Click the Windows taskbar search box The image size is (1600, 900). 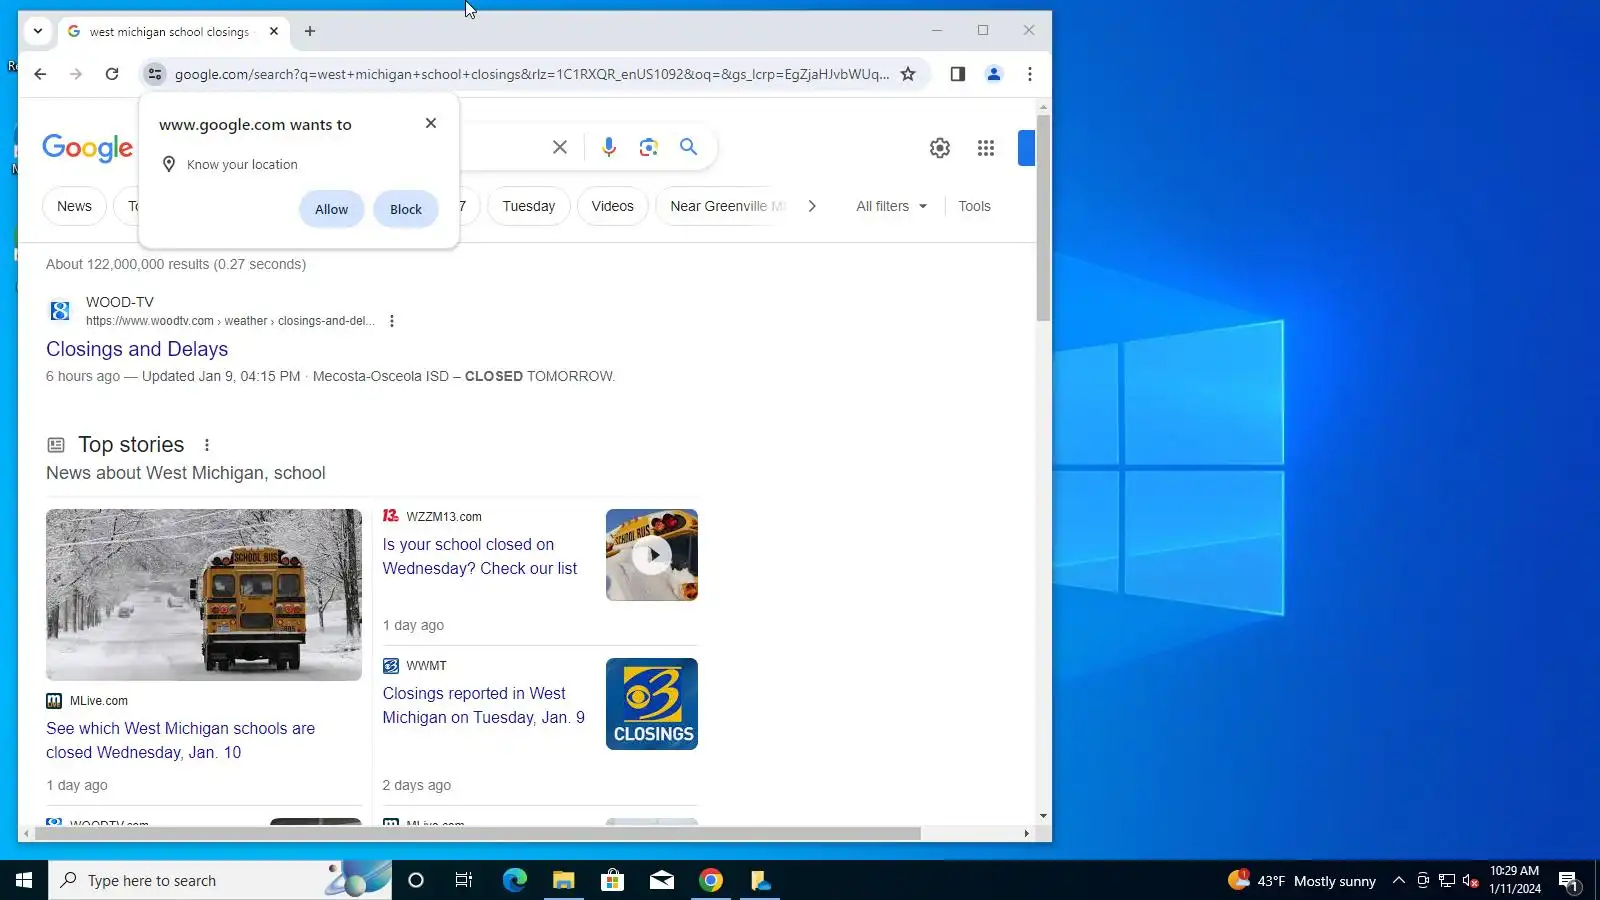pos(220,880)
